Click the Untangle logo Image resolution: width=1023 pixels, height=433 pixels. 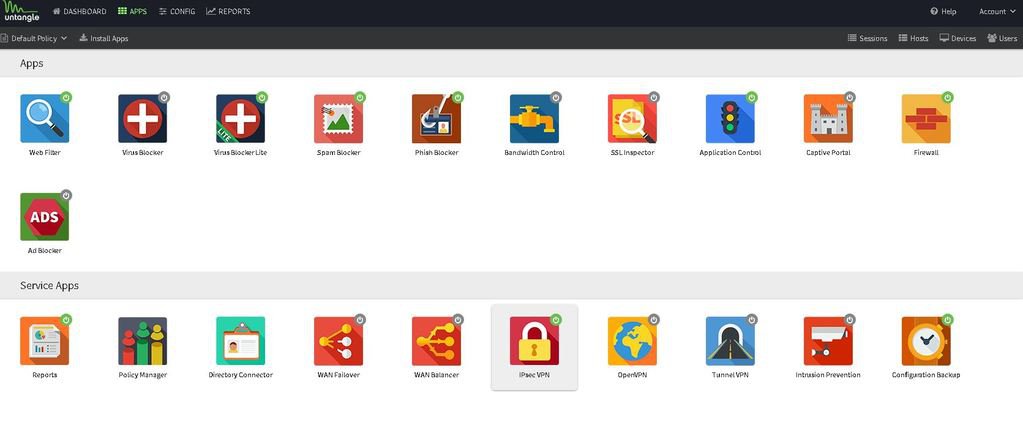(22, 12)
